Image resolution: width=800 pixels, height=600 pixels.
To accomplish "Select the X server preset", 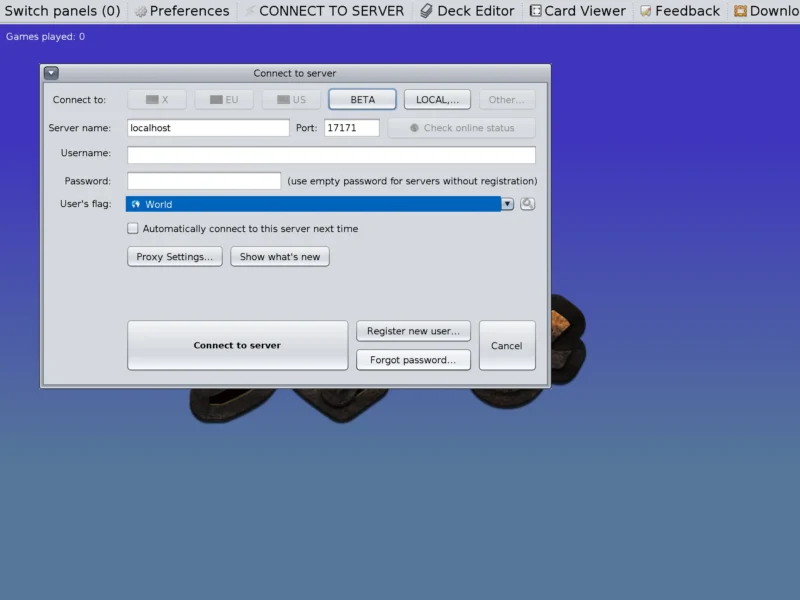I will [157, 99].
